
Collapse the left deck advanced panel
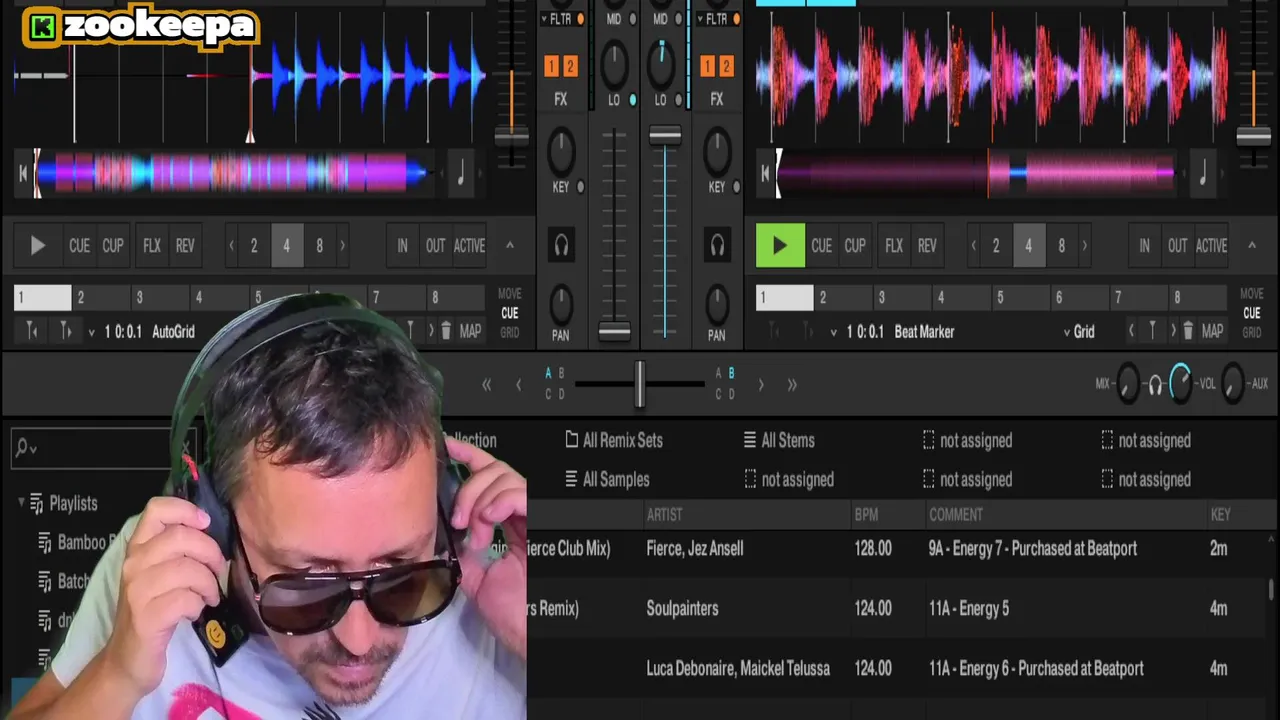[x=509, y=246]
